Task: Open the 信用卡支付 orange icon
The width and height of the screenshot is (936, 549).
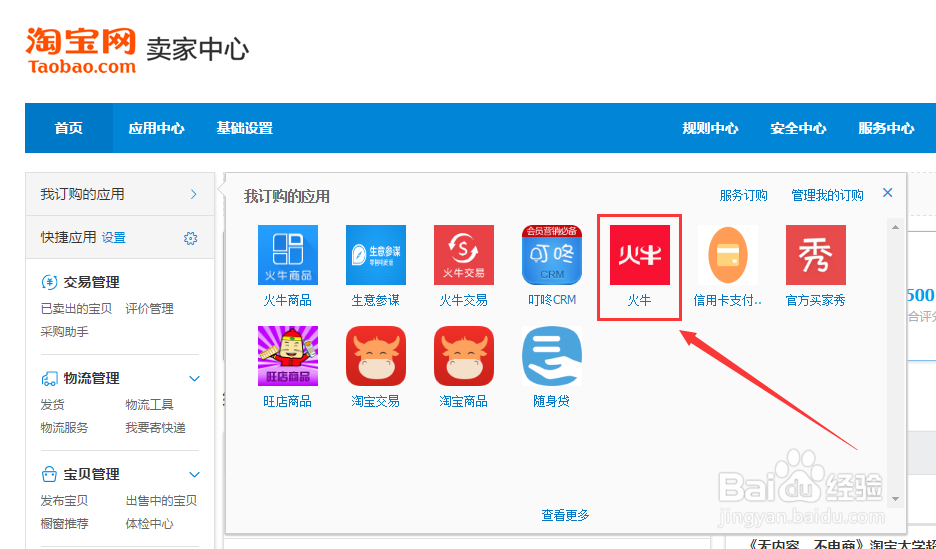Action: pos(728,255)
